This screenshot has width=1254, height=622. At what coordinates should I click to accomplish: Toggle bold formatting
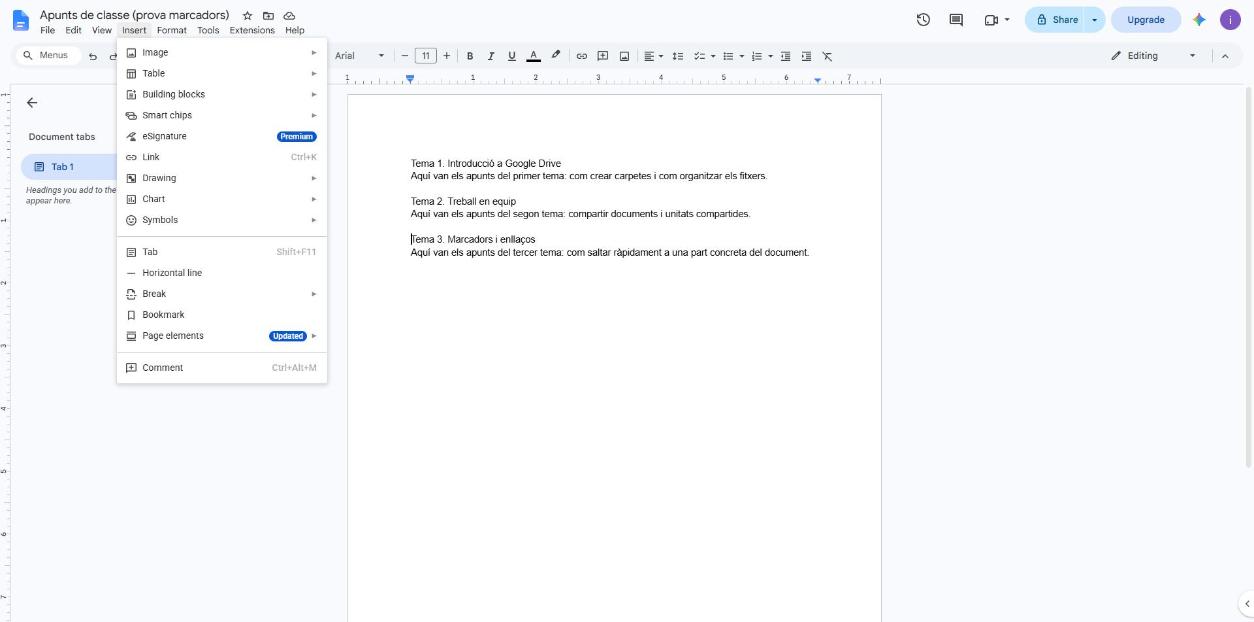[470, 56]
